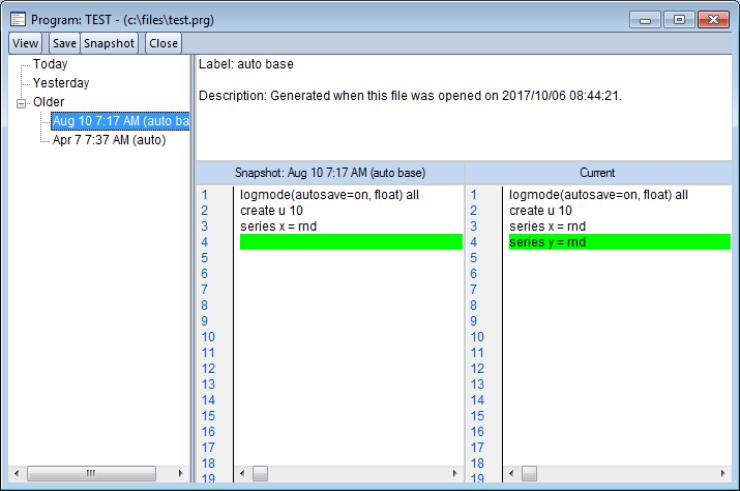Select the Yesterday node in snapshot tree
740x491 pixels.
tap(60, 83)
